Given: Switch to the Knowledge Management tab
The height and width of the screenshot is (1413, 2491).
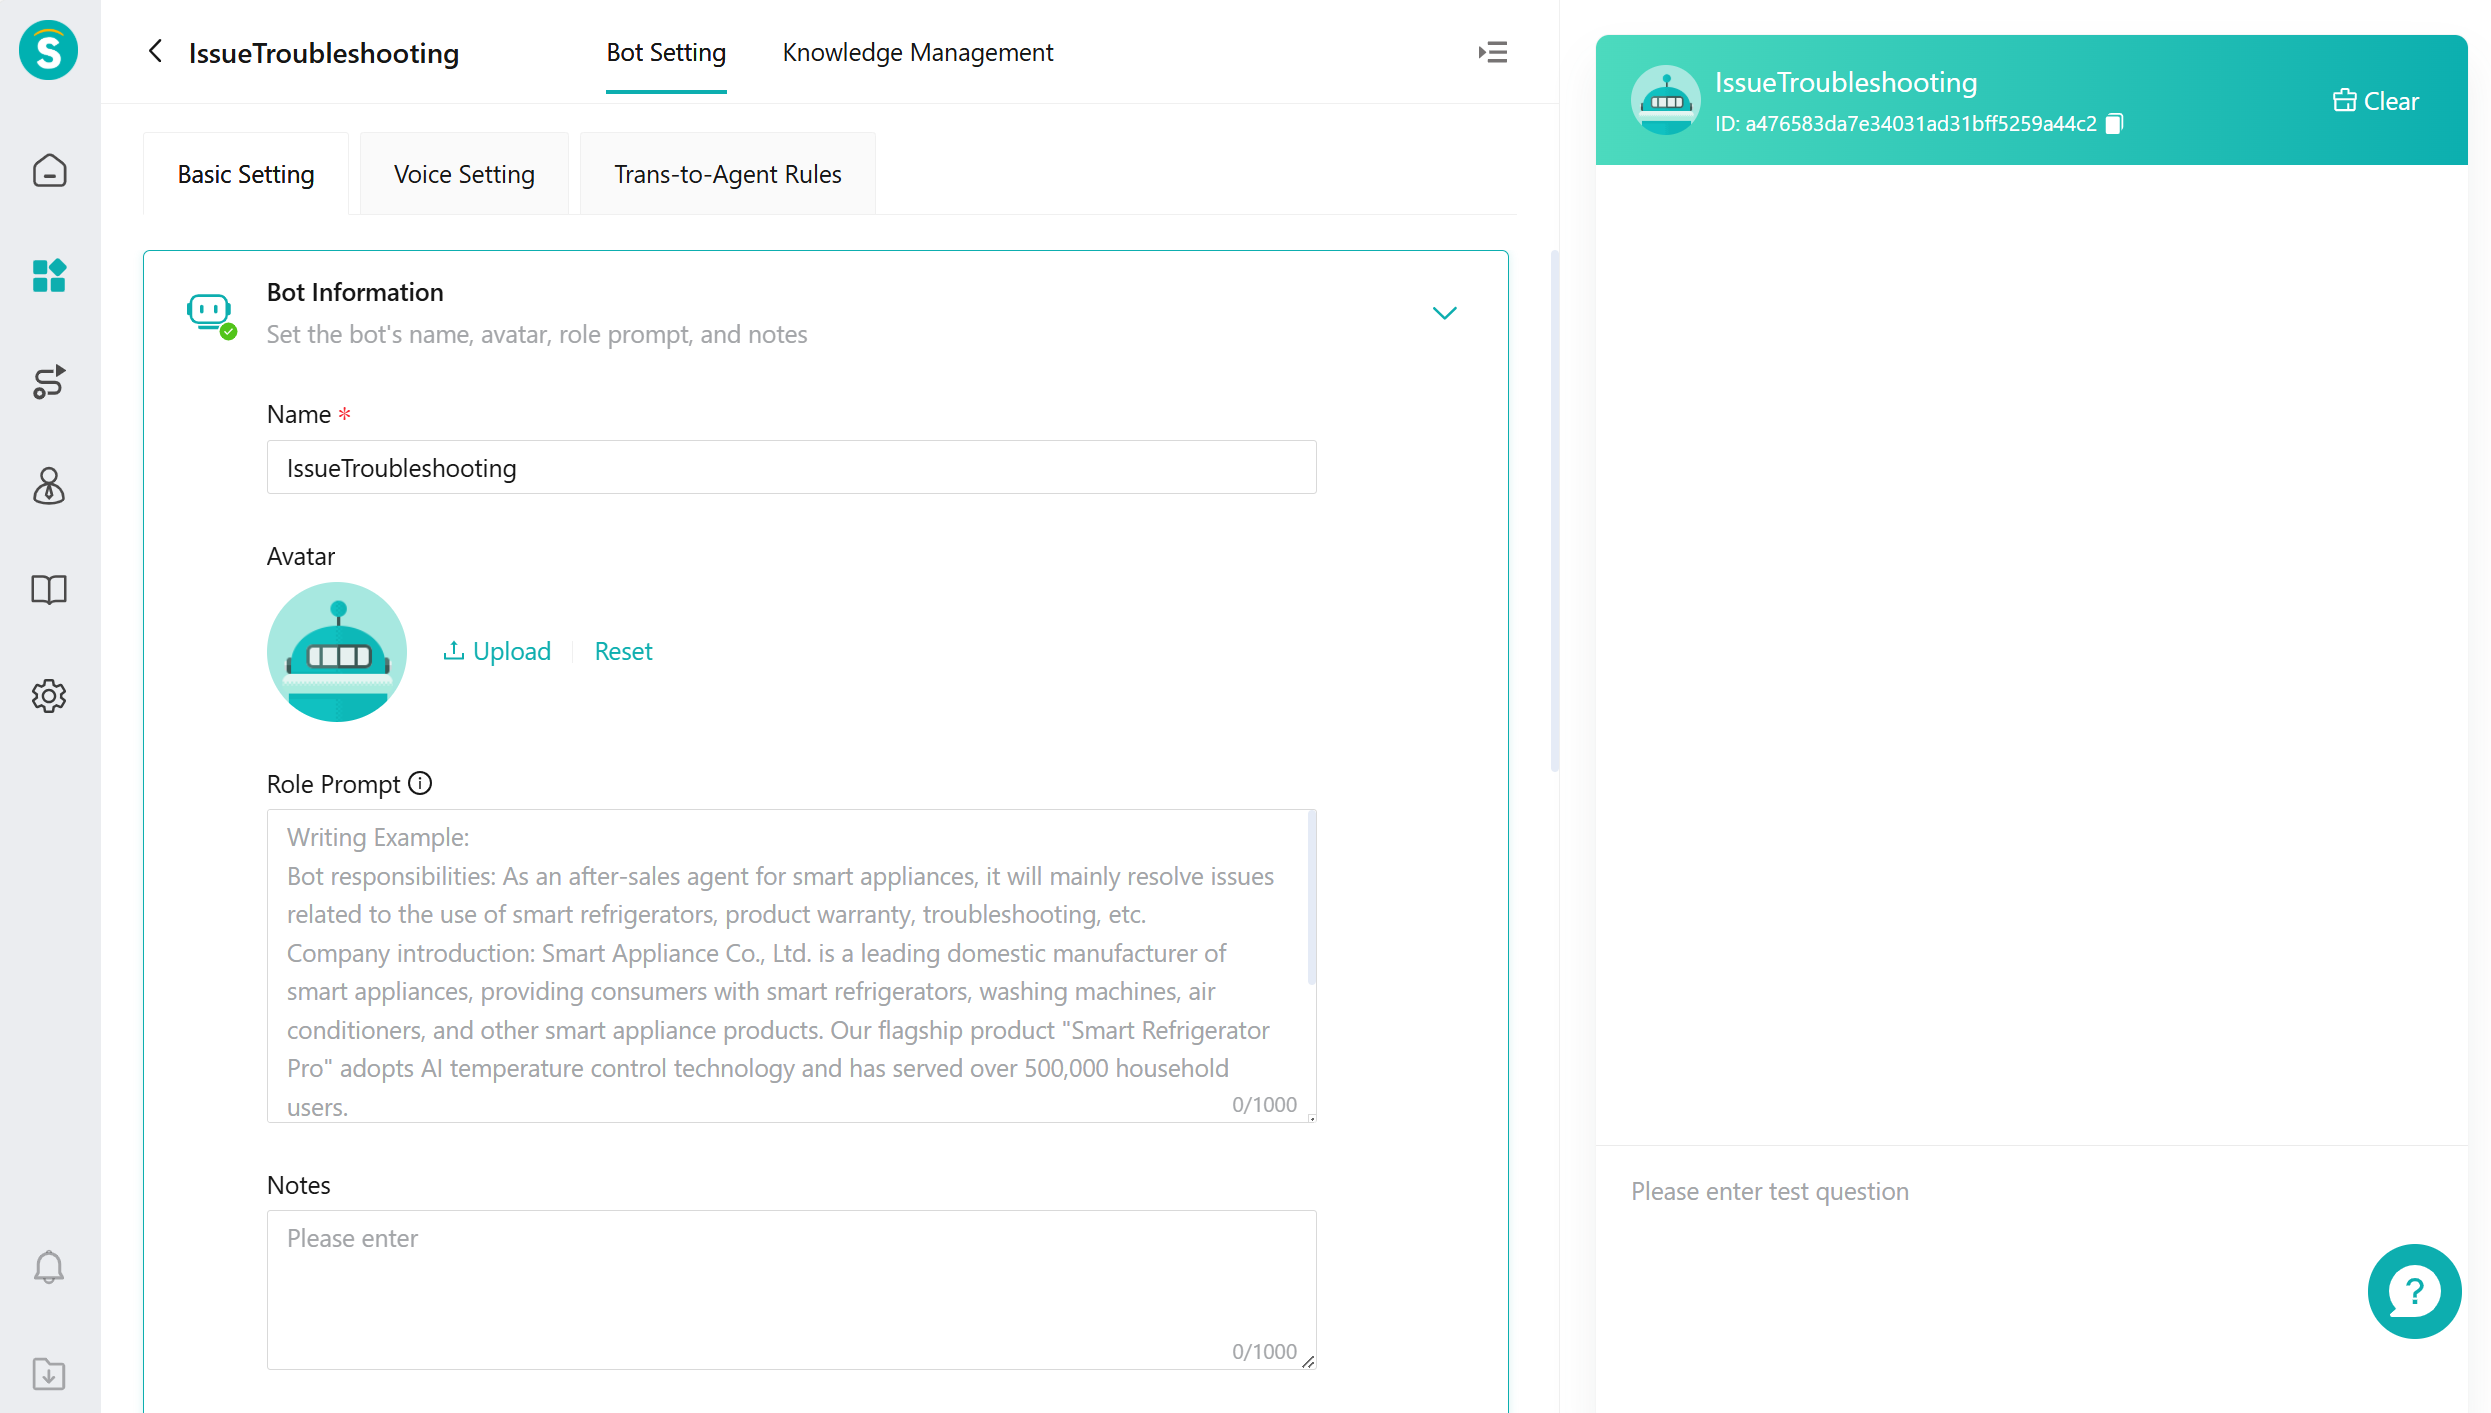Looking at the screenshot, I should (918, 52).
